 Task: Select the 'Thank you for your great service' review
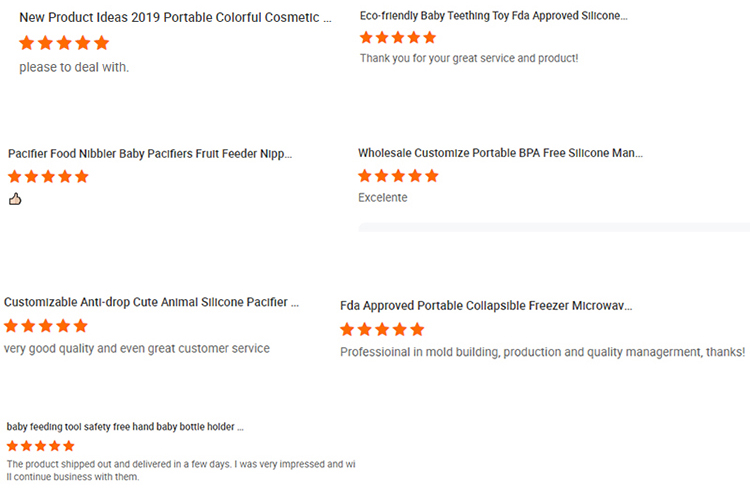tap(469, 58)
